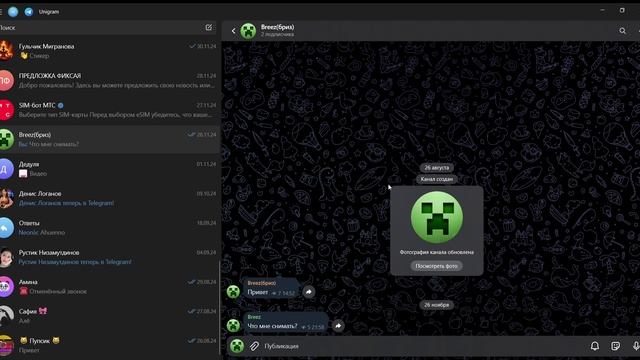Click the compose new message icon

tap(209, 27)
